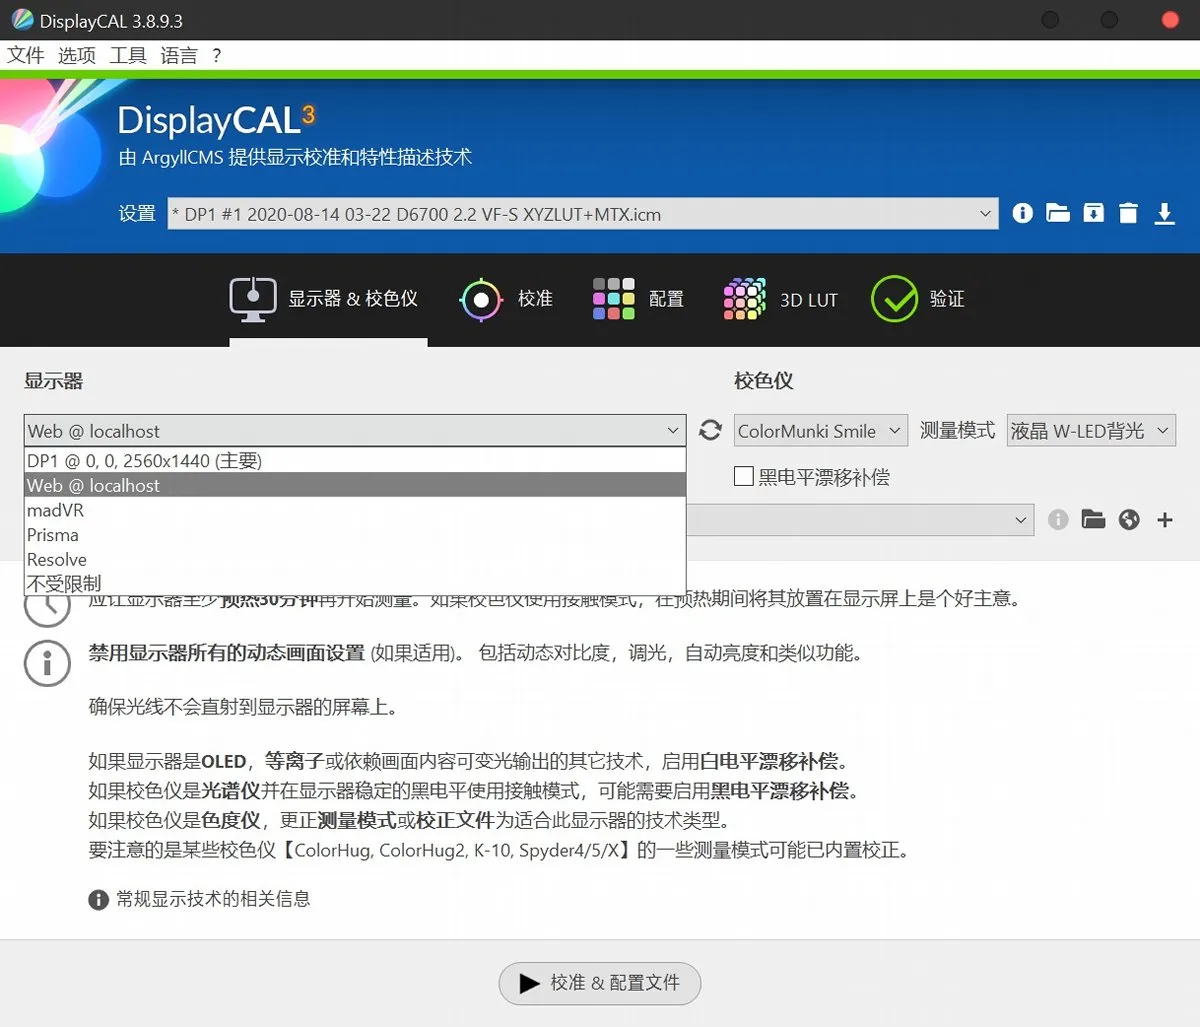The height and width of the screenshot is (1027, 1200).
Task: Click plus icon to add correction
Action: [1165, 519]
